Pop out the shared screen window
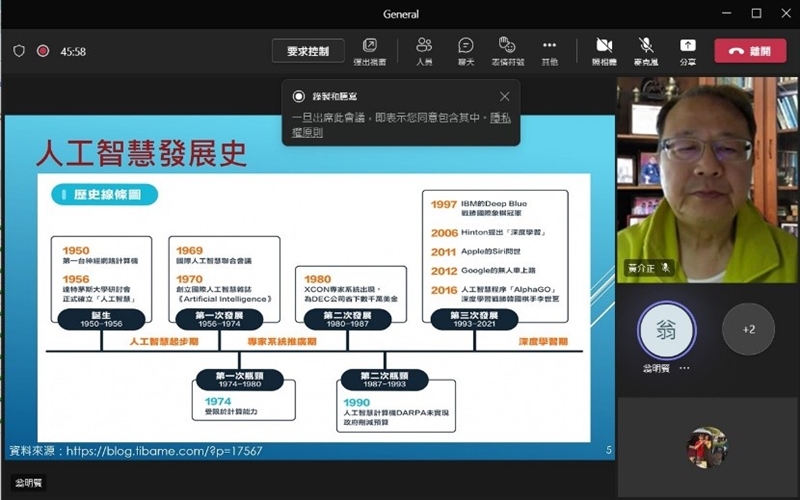This screenshot has height=500, width=800. tap(369, 50)
